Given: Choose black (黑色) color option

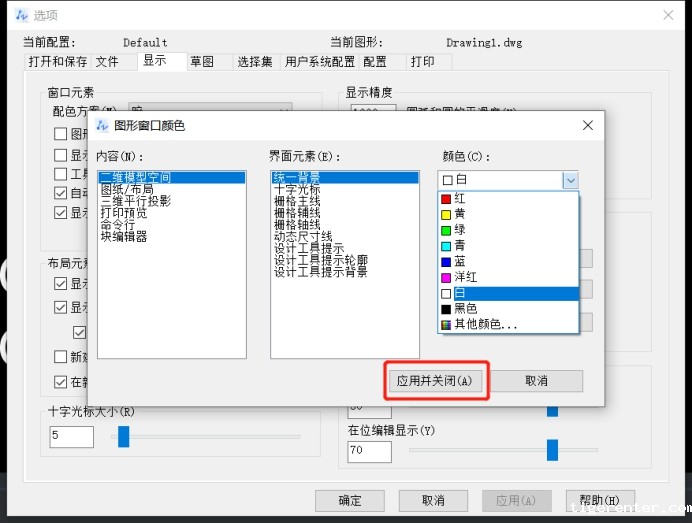Looking at the screenshot, I should click(465, 309).
